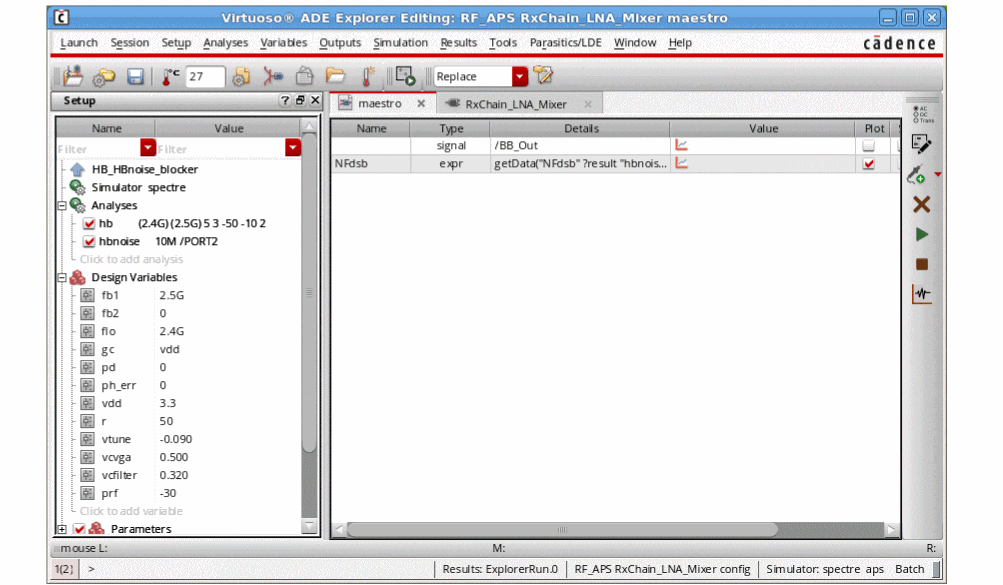This screenshot has width=1003, height=585.
Task: Toggle the hbnoise analysis checkbox
Action: click(x=89, y=242)
